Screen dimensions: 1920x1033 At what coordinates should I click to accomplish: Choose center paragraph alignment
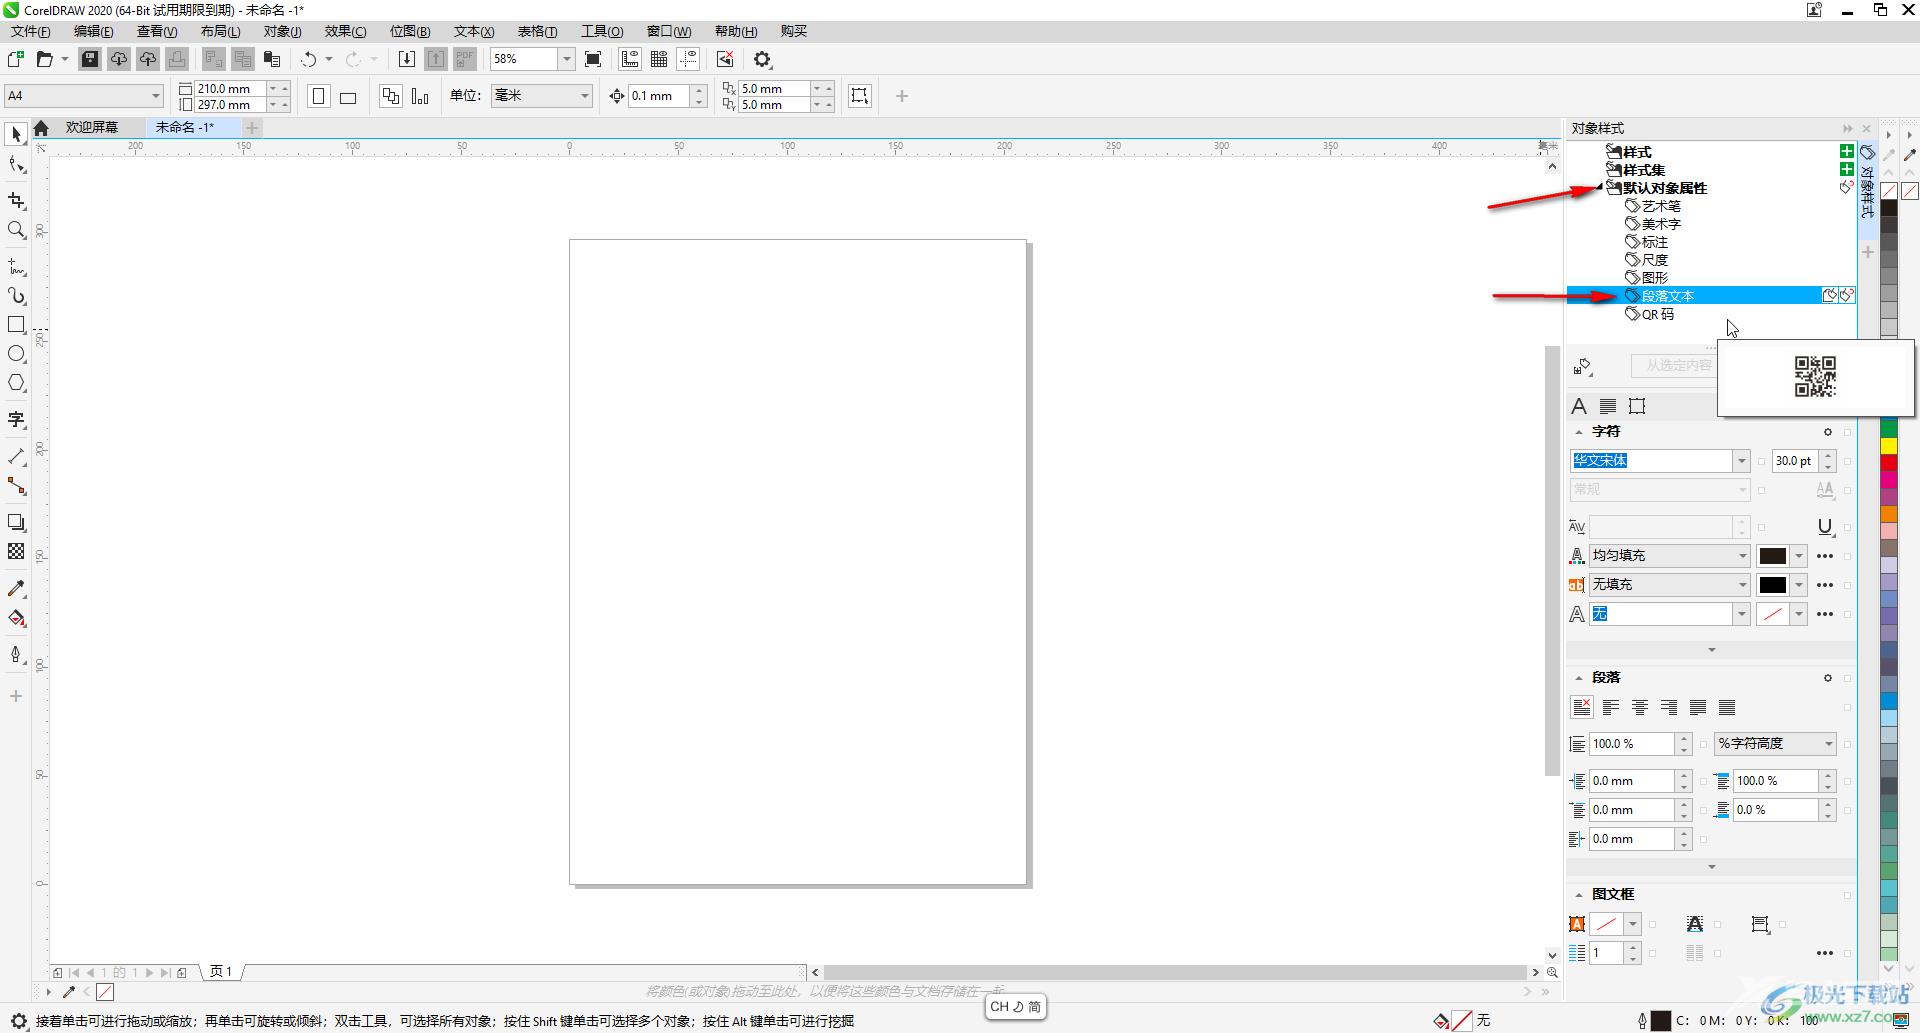(1640, 707)
